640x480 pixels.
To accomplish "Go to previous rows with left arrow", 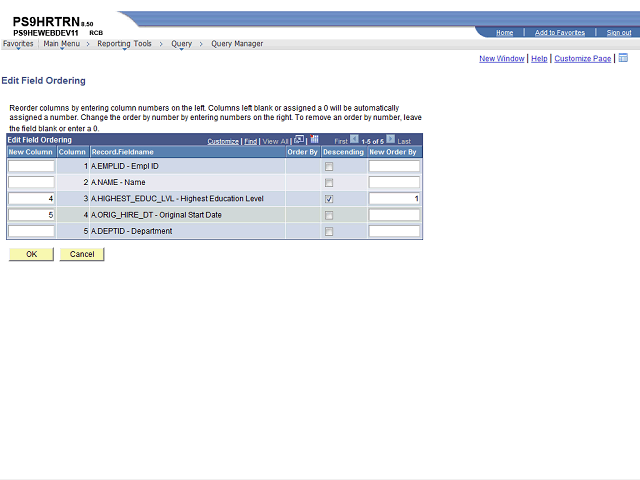I will pyautogui.click(x=354, y=140).
